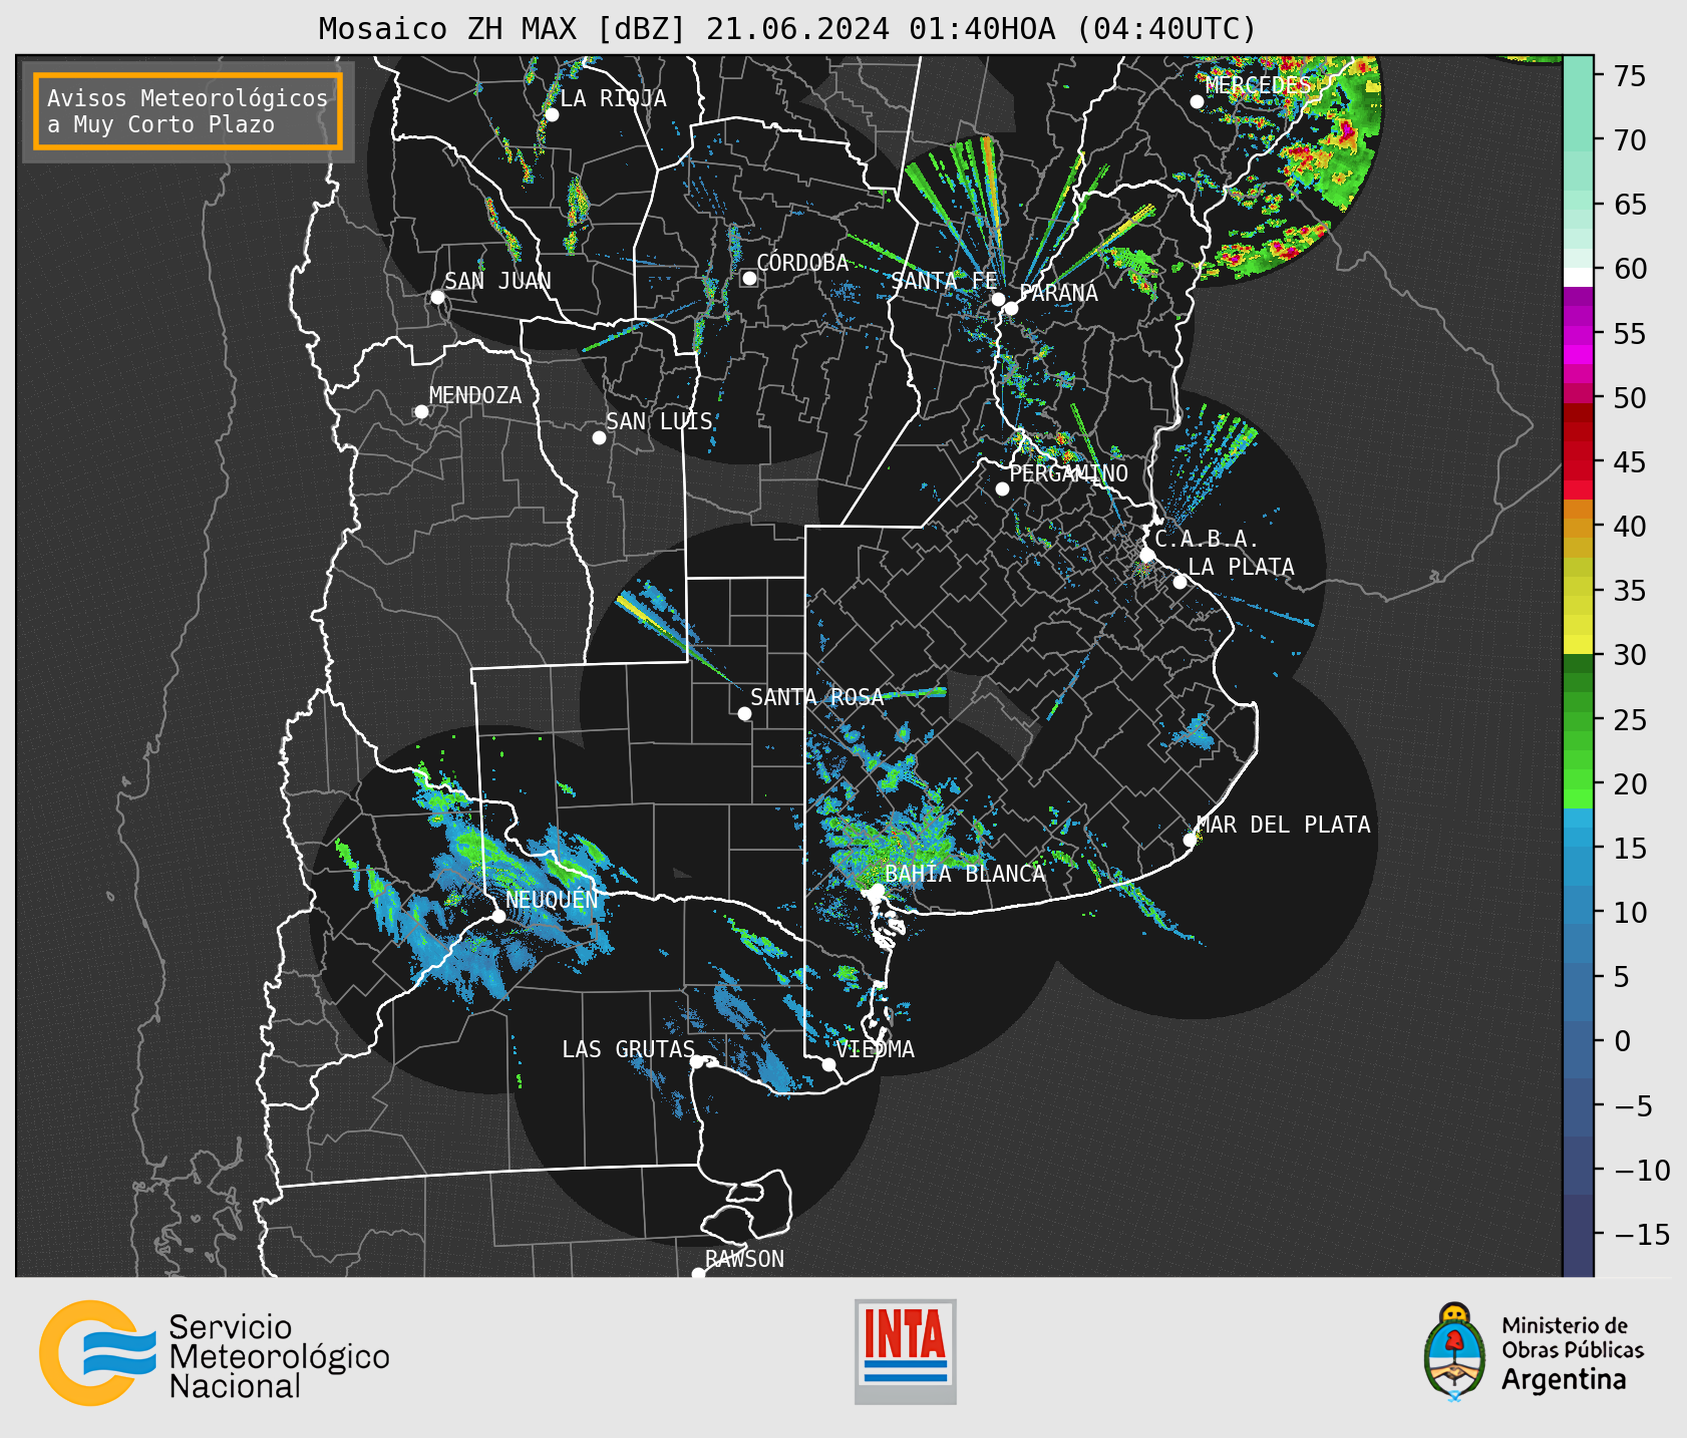The height and width of the screenshot is (1438, 1687).
Task: Click the San Juan city marker dot
Action: [x=437, y=297]
